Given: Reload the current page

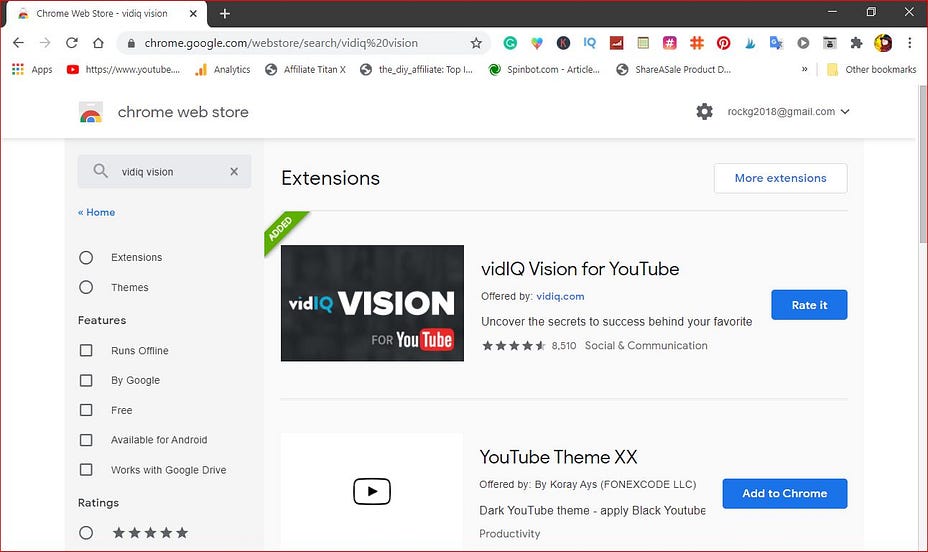Looking at the screenshot, I should (x=72, y=43).
